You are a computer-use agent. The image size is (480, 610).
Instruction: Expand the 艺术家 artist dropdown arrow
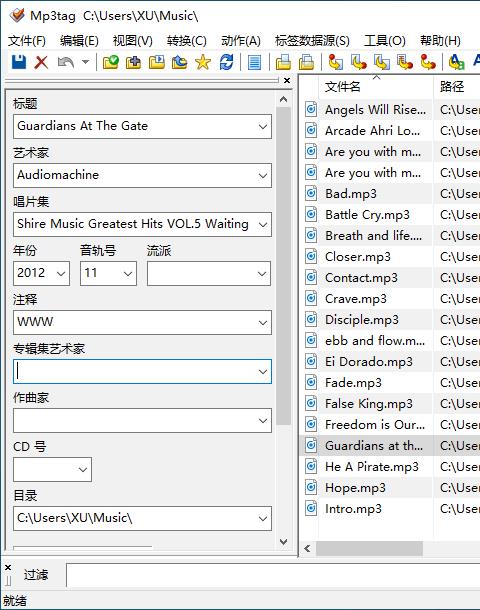(x=263, y=175)
